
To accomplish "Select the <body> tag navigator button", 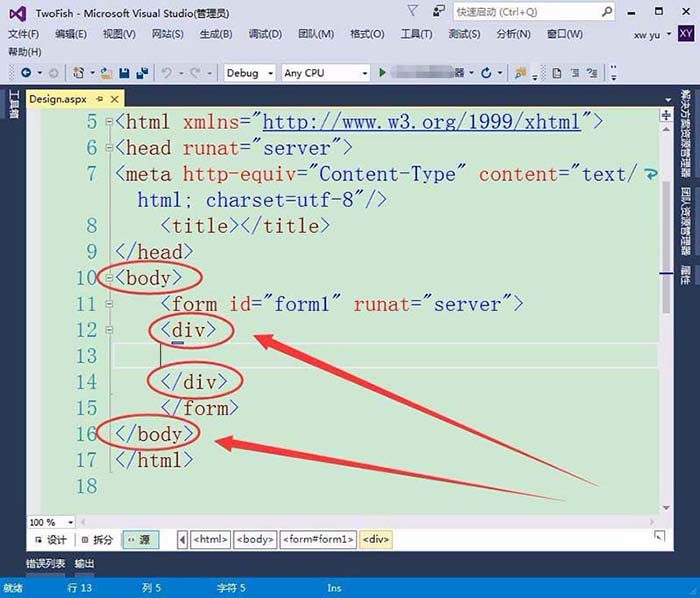I will click(x=255, y=540).
